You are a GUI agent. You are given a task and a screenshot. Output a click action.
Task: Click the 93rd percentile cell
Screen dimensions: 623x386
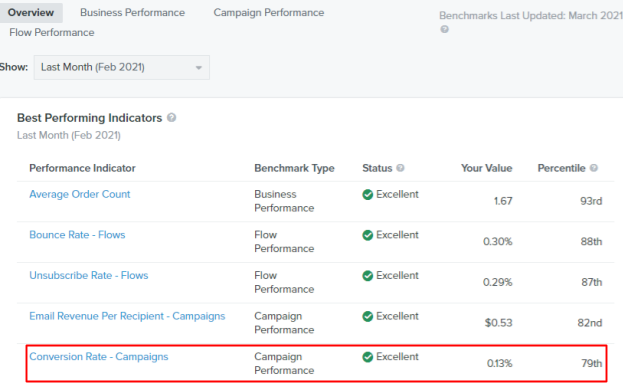[x=591, y=201]
